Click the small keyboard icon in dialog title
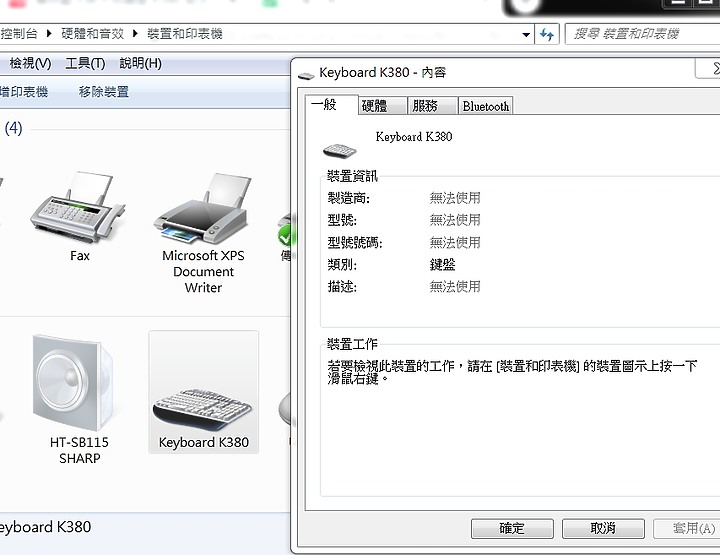 coord(306,75)
